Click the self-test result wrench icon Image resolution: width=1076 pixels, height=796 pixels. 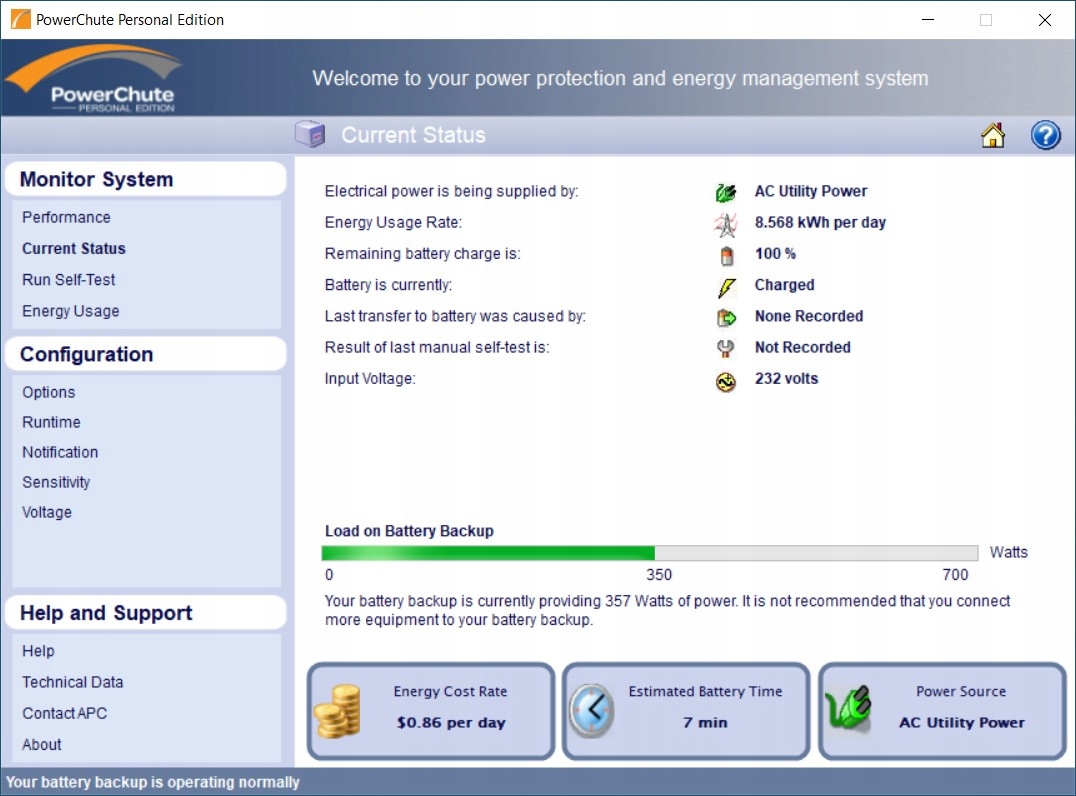(726, 349)
